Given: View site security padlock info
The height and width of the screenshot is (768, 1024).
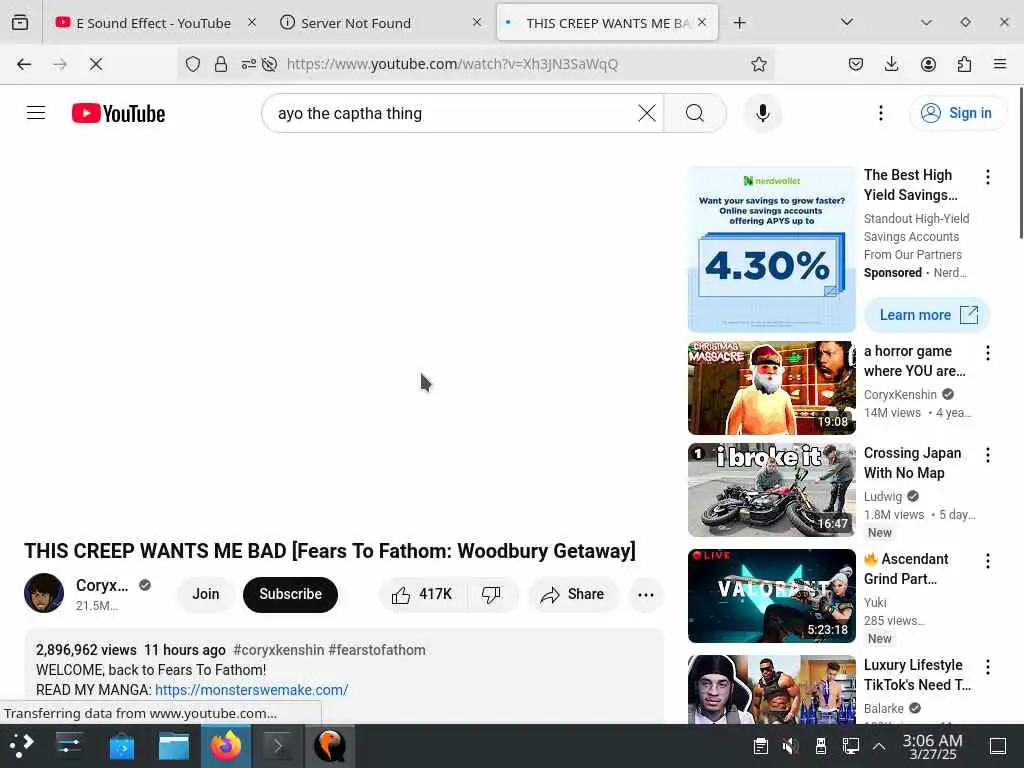Looking at the screenshot, I should click(x=221, y=64).
